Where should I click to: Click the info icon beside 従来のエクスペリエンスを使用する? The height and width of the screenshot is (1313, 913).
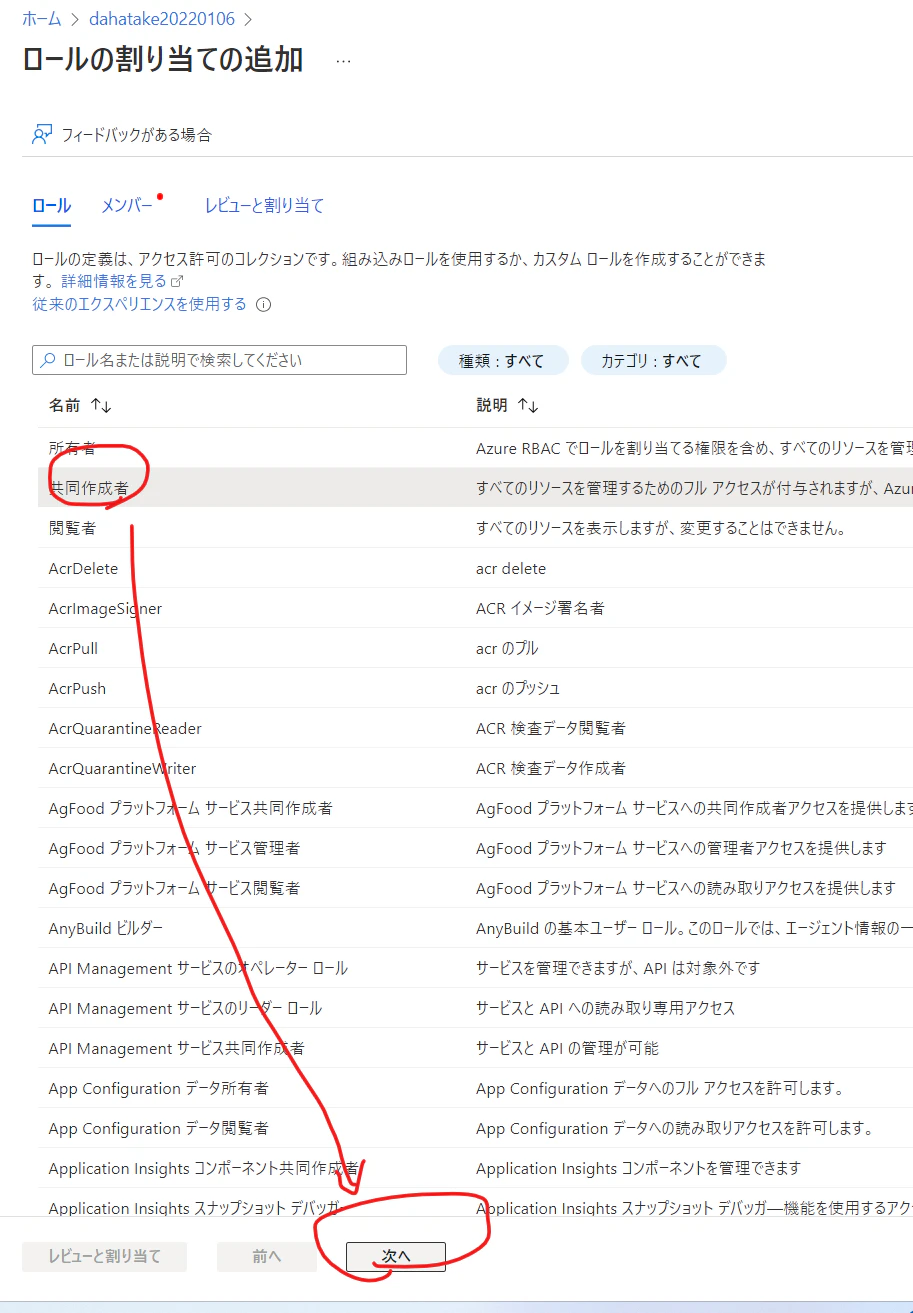[x=264, y=305]
